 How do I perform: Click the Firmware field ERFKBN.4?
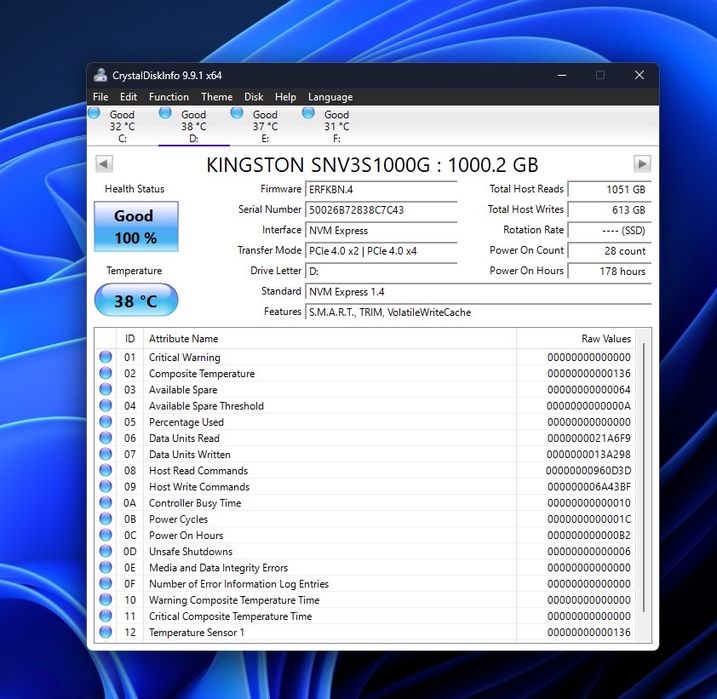[x=381, y=189]
